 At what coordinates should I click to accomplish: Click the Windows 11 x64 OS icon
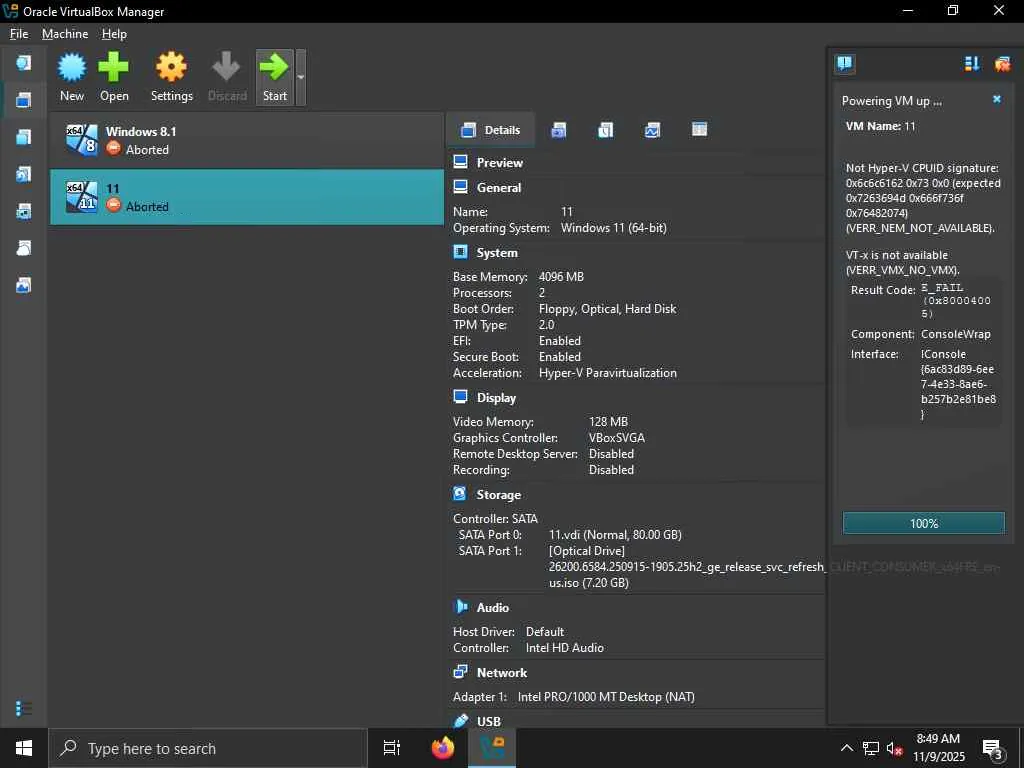tap(82, 197)
